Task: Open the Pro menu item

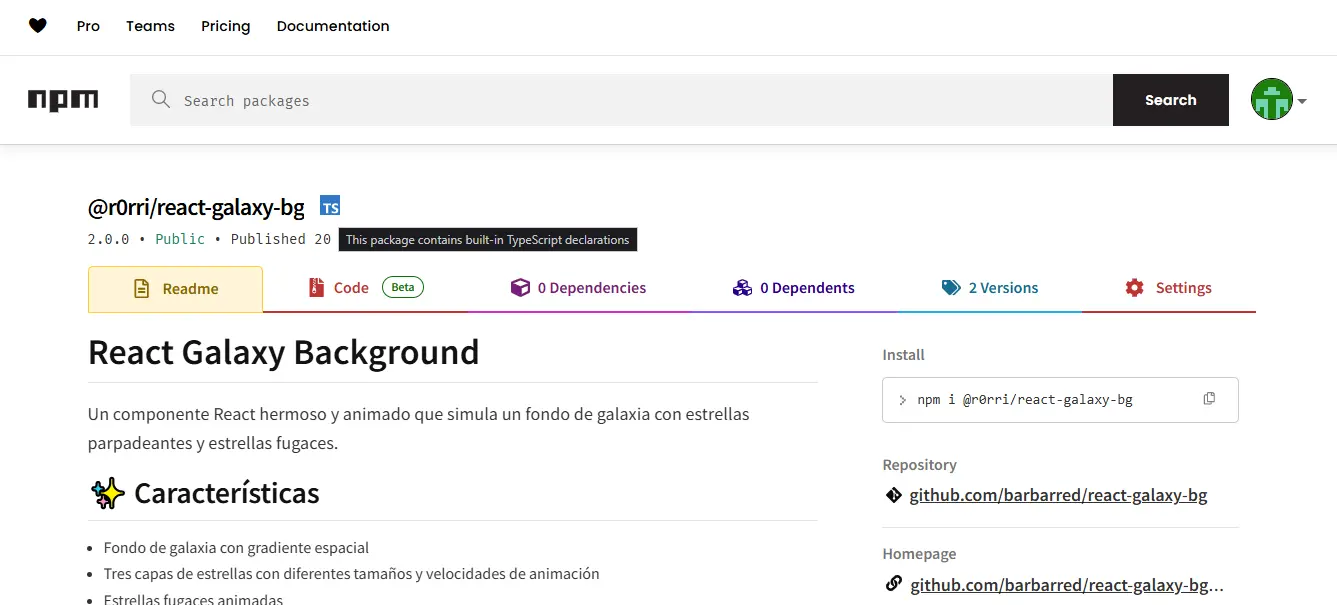Action: click(88, 26)
